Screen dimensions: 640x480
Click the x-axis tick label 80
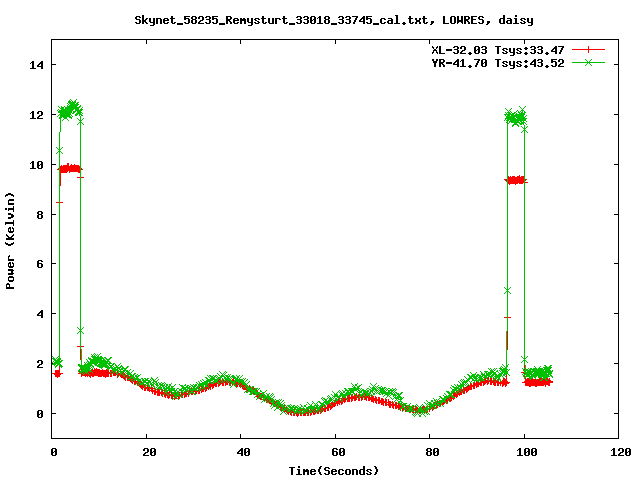[433, 452]
